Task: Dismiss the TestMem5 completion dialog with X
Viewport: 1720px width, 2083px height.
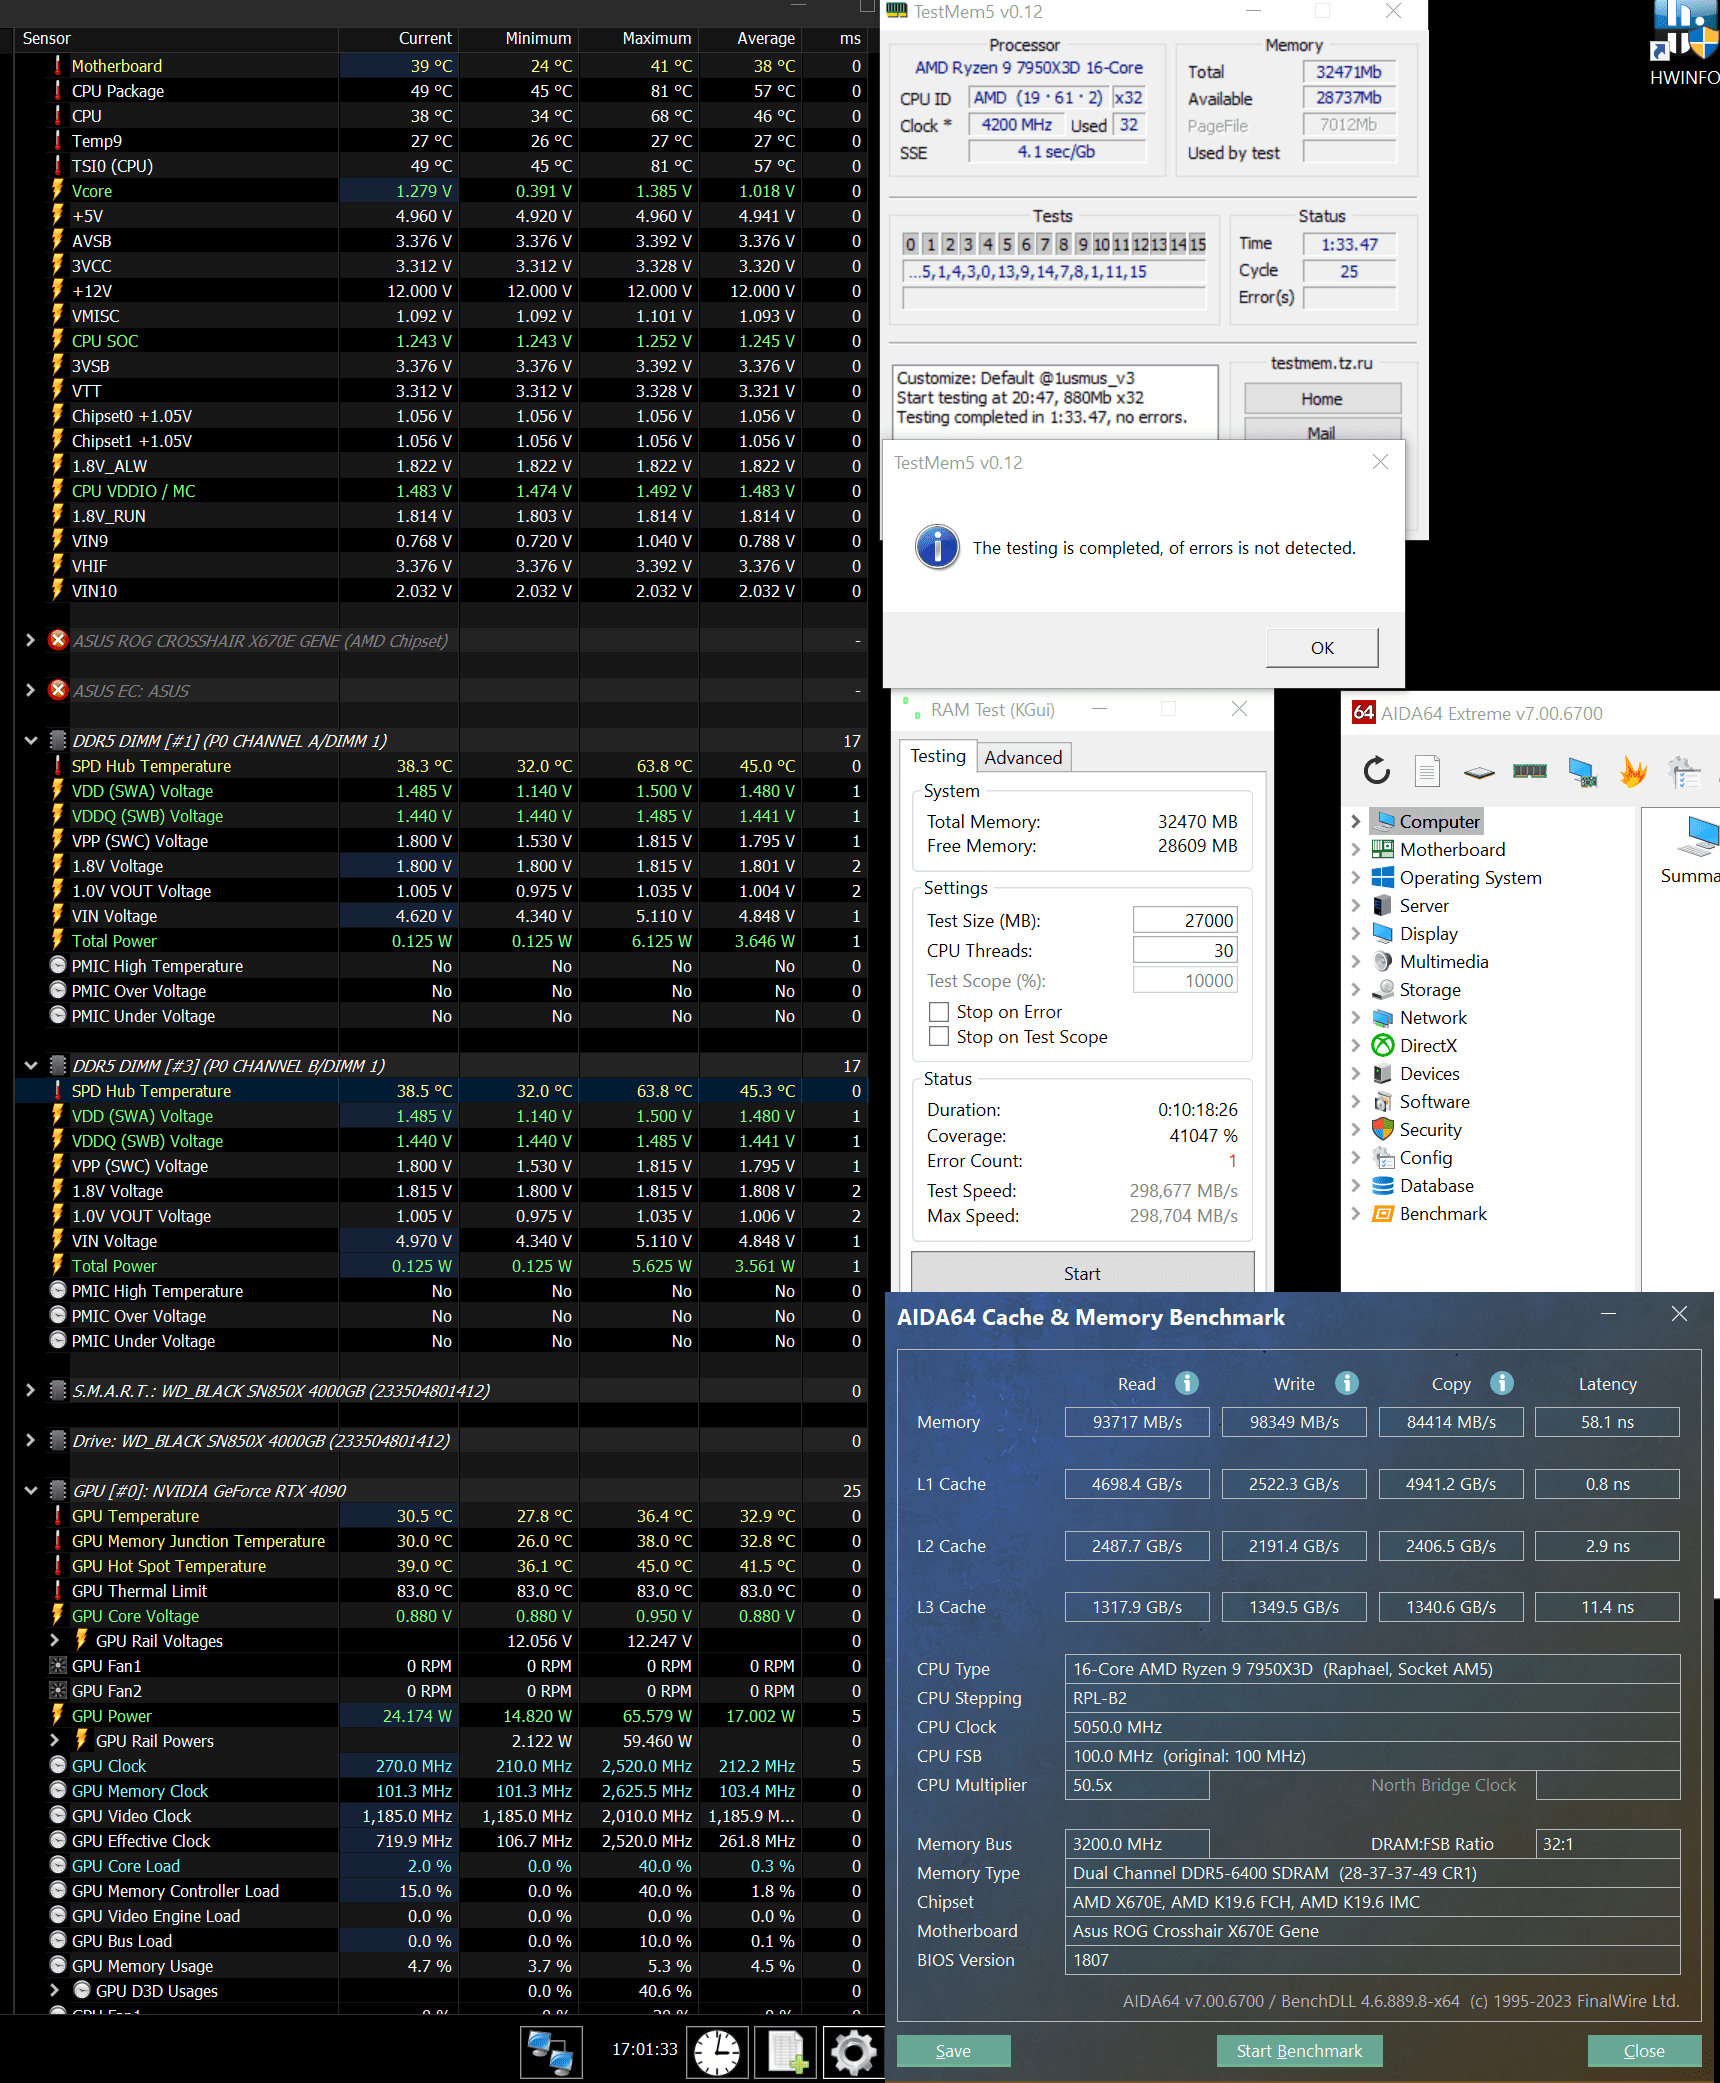Action: (1380, 462)
